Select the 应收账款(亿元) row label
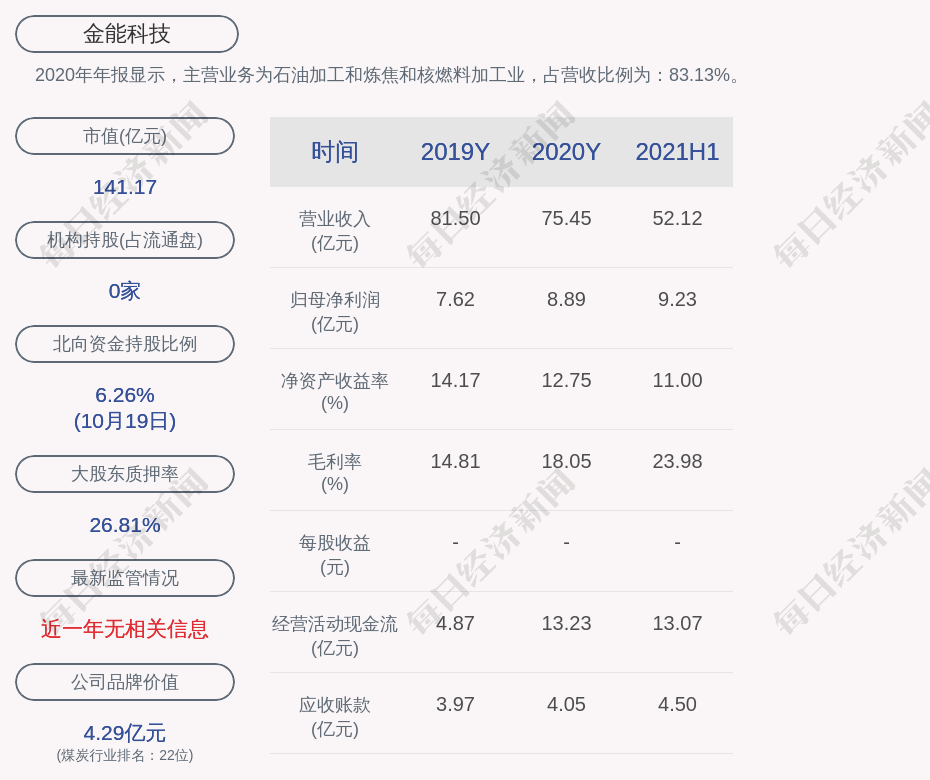The image size is (930, 780). pos(335,717)
